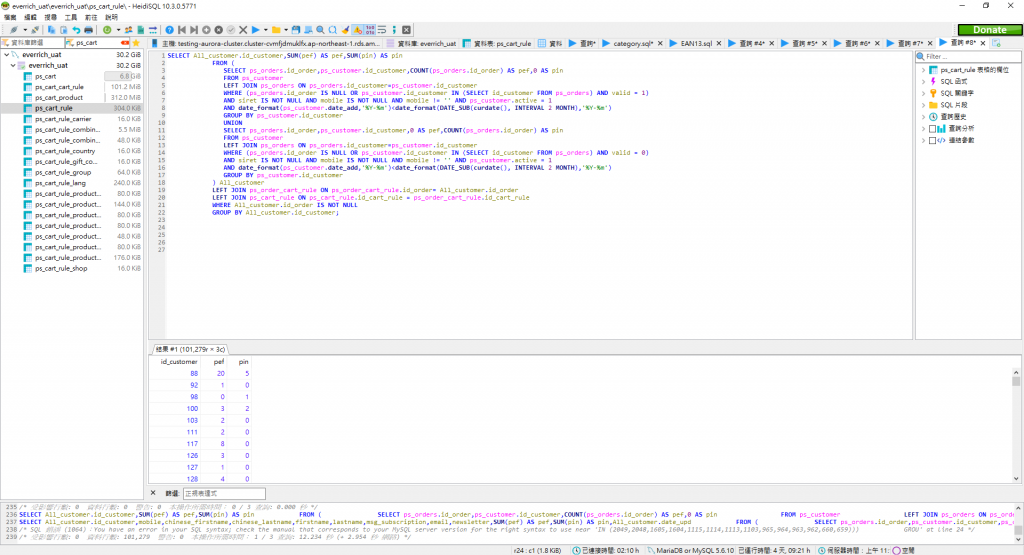Close the filter panel with X
Screen dimensions: 1024x555
[153, 493]
